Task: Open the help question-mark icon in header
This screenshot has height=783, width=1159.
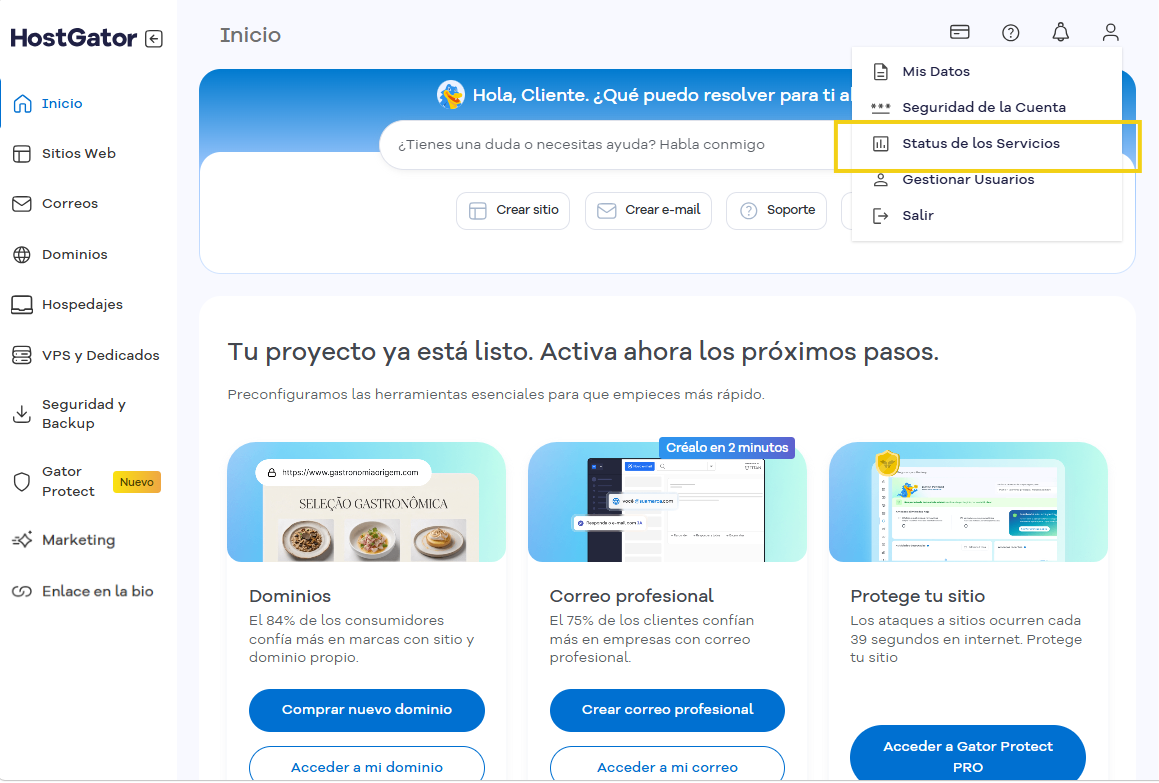Action: (1010, 33)
